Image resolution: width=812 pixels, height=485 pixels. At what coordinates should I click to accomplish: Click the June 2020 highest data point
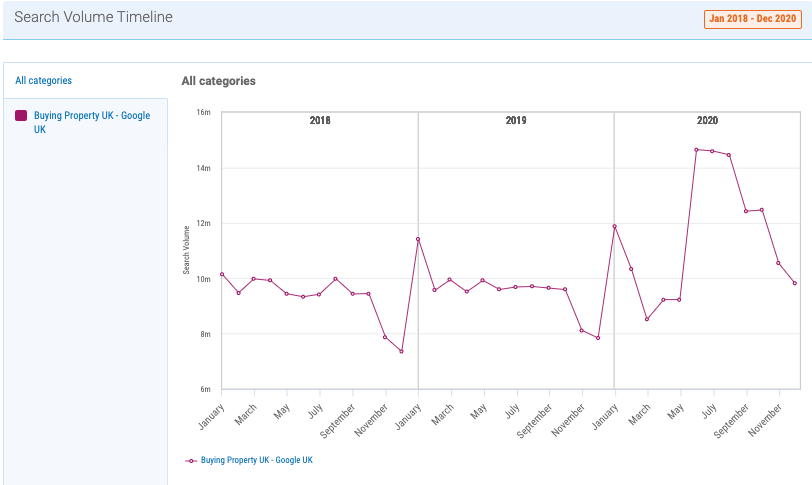coord(697,150)
